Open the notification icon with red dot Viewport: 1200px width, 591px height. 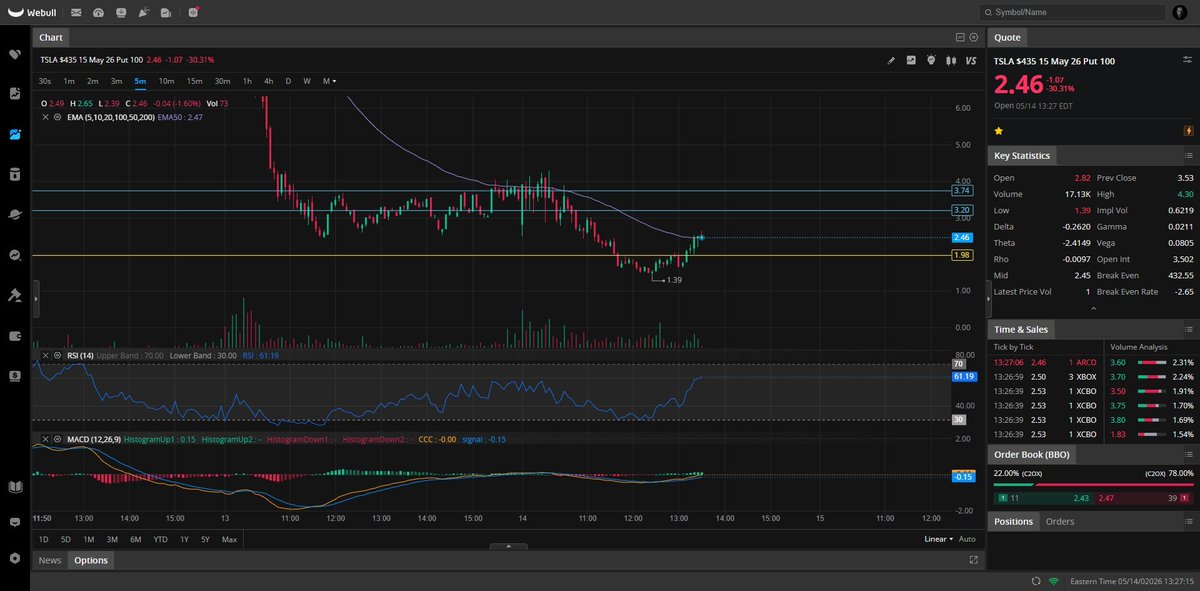tap(192, 12)
